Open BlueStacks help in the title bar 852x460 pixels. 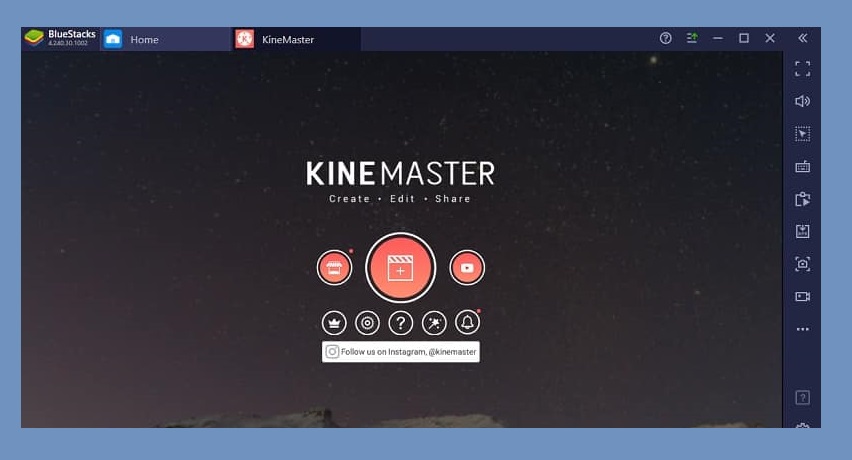[666, 38]
